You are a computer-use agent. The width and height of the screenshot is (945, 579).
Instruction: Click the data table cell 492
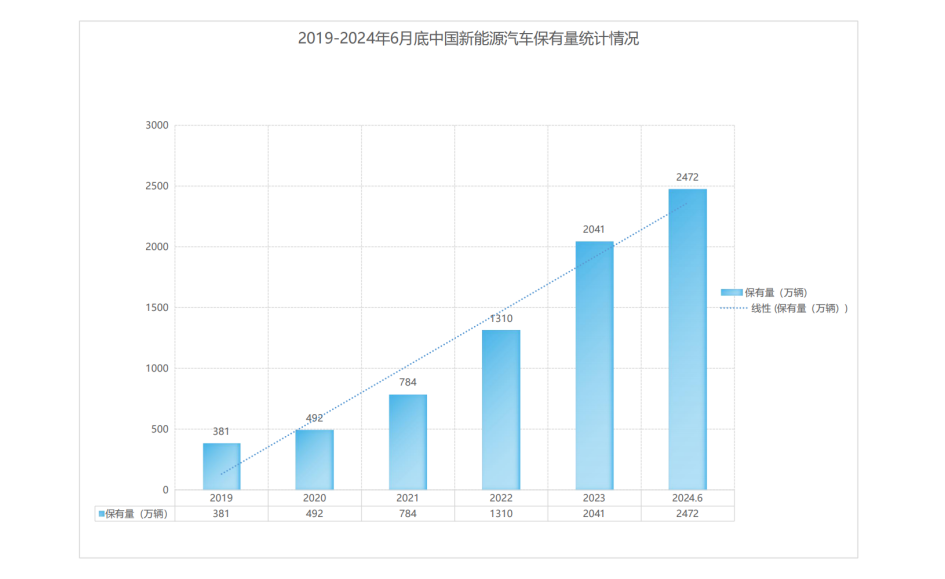[315, 514]
